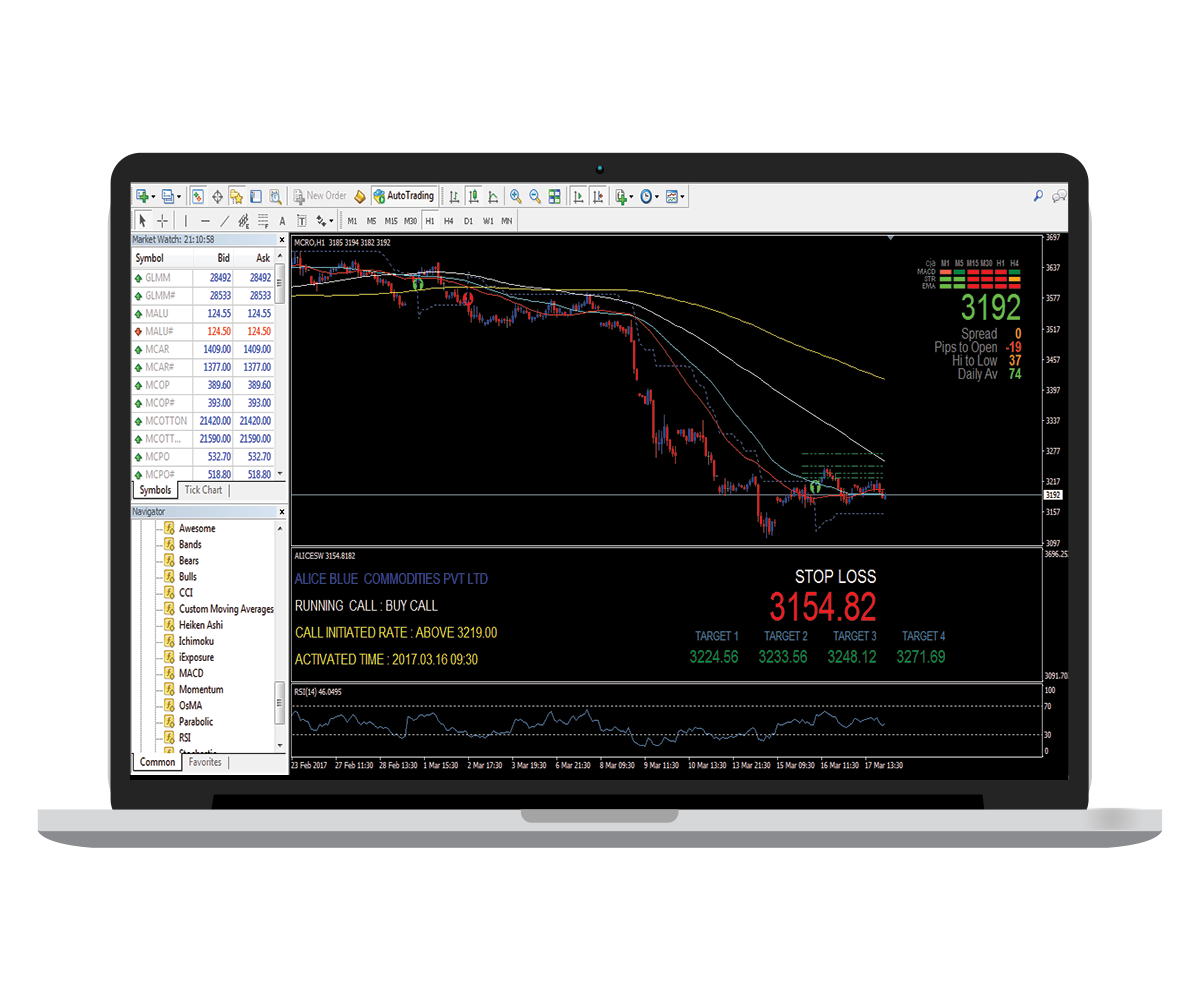
Task: Select the MN timeframe button
Action: (x=507, y=221)
